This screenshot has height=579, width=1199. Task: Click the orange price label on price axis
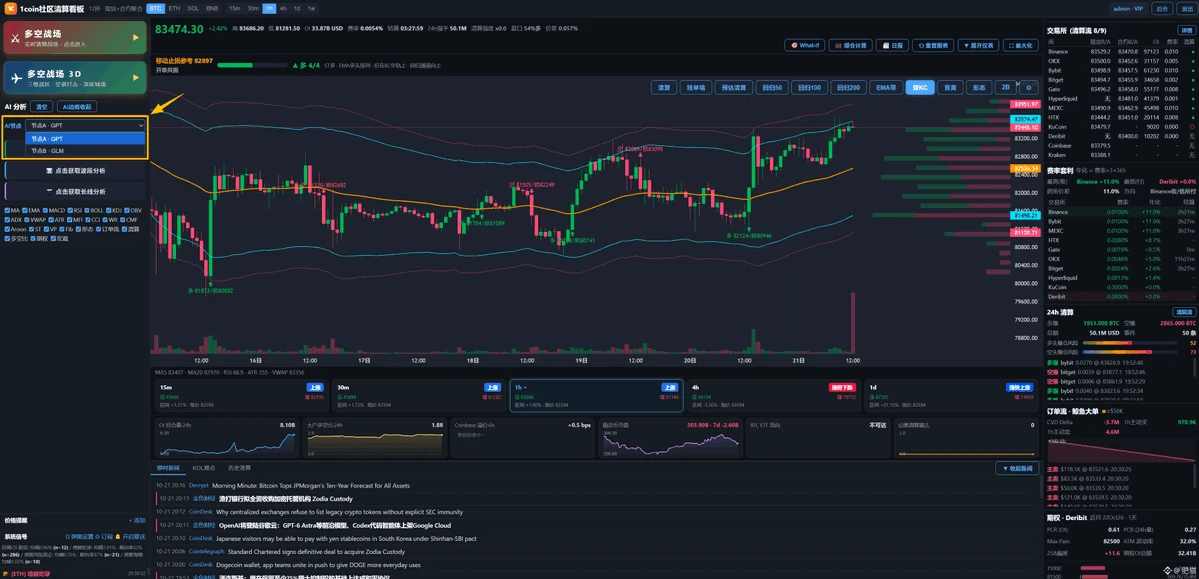1025,168
